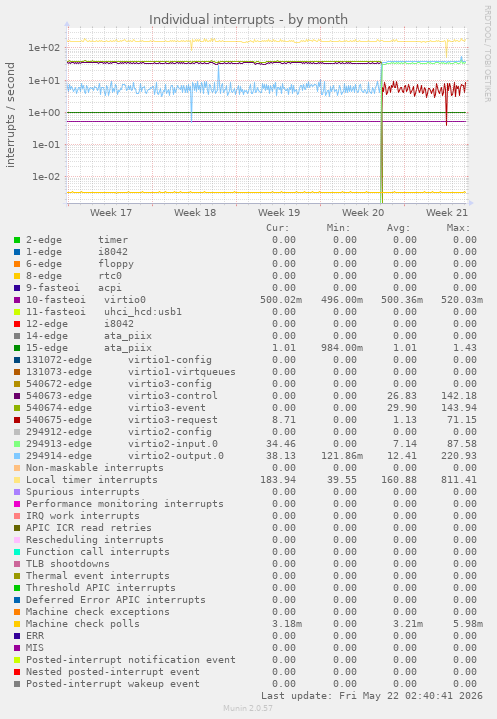Click the Cur: column header
Image resolution: width=497 pixels, height=719 pixels.
(x=278, y=228)
